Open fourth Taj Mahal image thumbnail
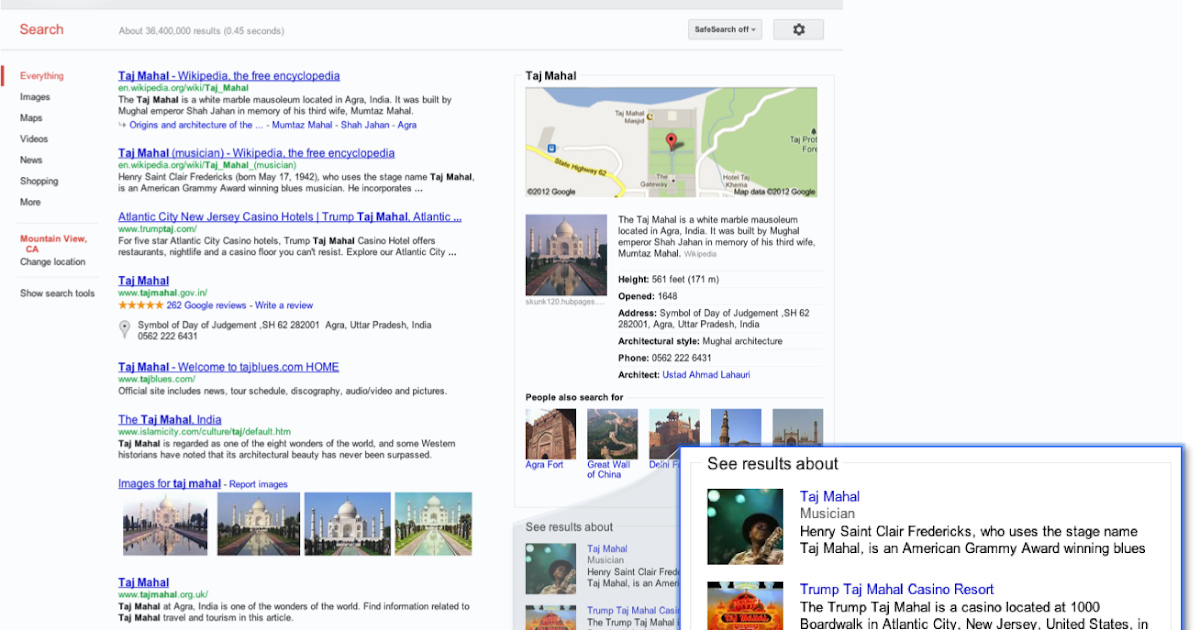1200x630 pixels. click(x=433, y=524)
